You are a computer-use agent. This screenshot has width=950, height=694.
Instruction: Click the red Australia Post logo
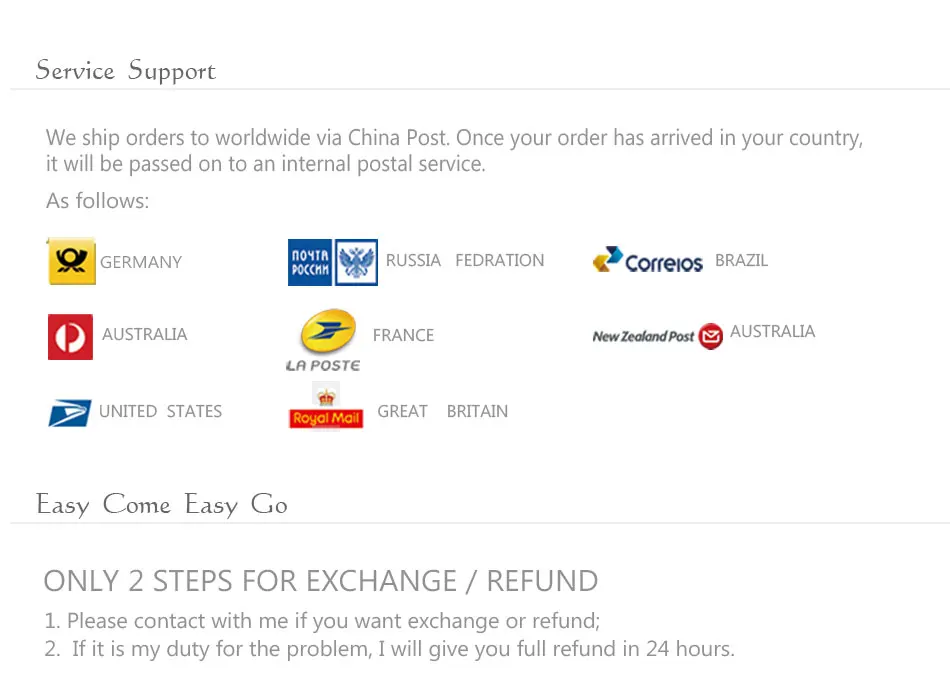[x=70, y=337]
